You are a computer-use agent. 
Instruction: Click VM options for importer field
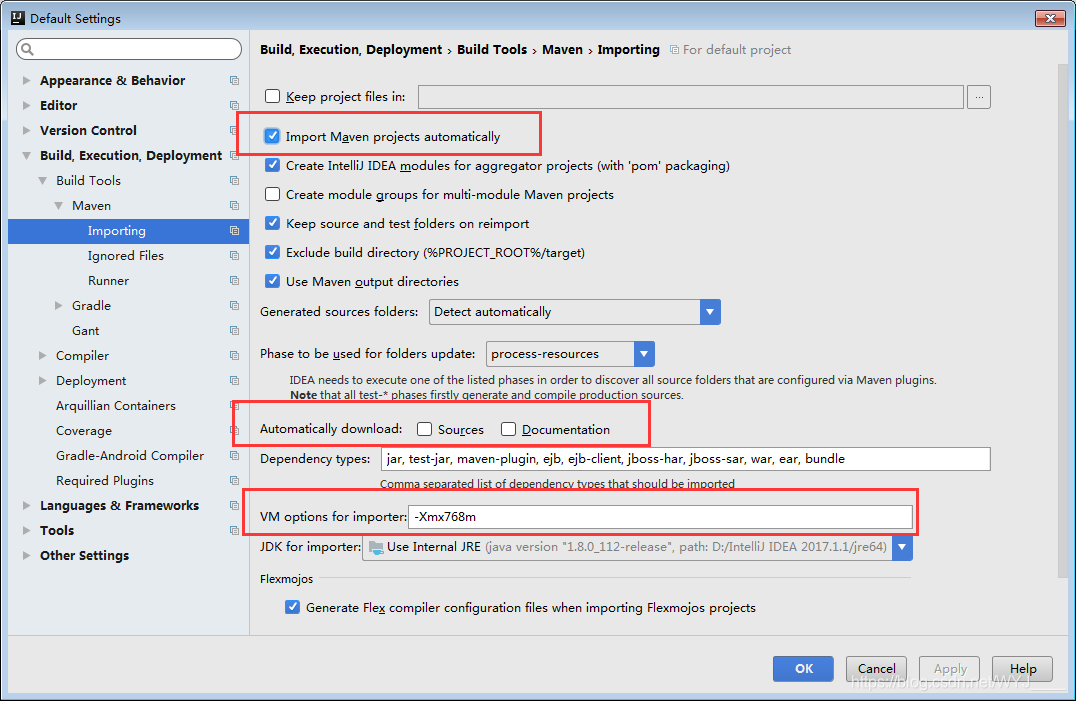coord(660,517)
